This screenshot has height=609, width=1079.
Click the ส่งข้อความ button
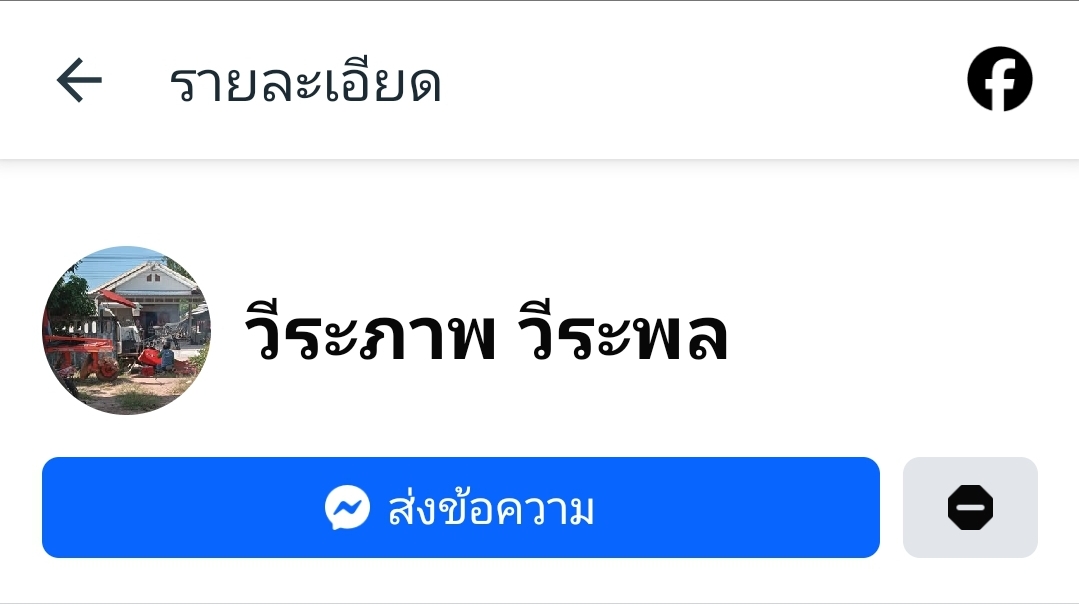pos(461,508)
